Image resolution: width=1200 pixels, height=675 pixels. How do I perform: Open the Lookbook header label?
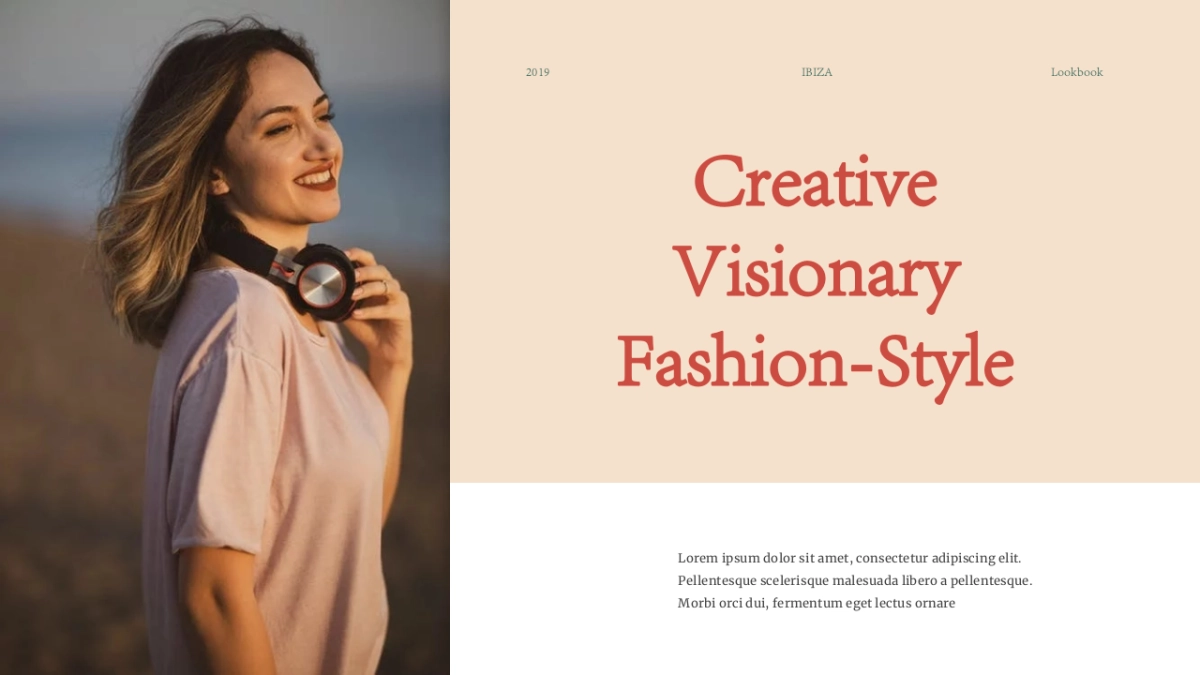coord(1077,72)
